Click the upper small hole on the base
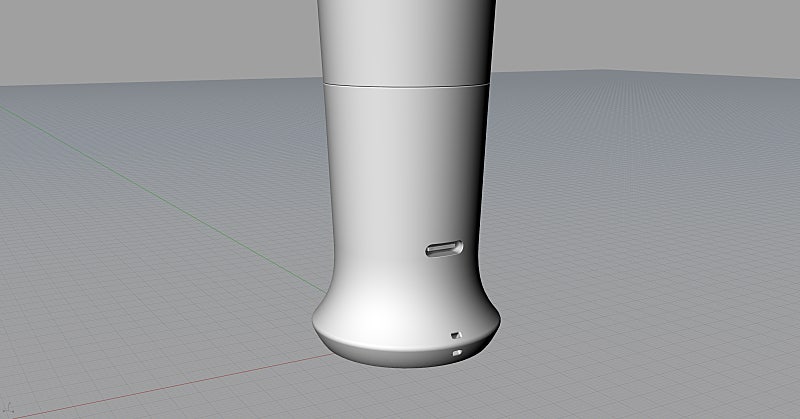The height and width of the screenshot is (419, 800). (456, 335)
